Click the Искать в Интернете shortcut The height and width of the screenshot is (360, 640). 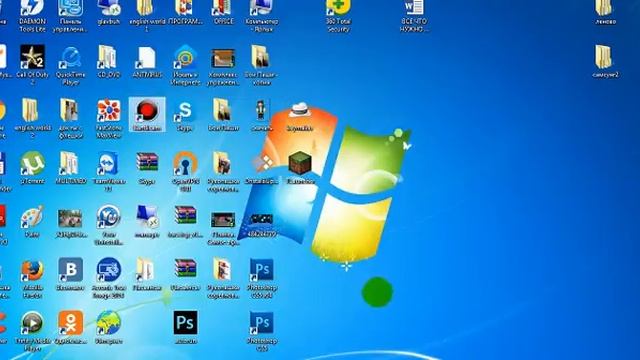point(185,64)
